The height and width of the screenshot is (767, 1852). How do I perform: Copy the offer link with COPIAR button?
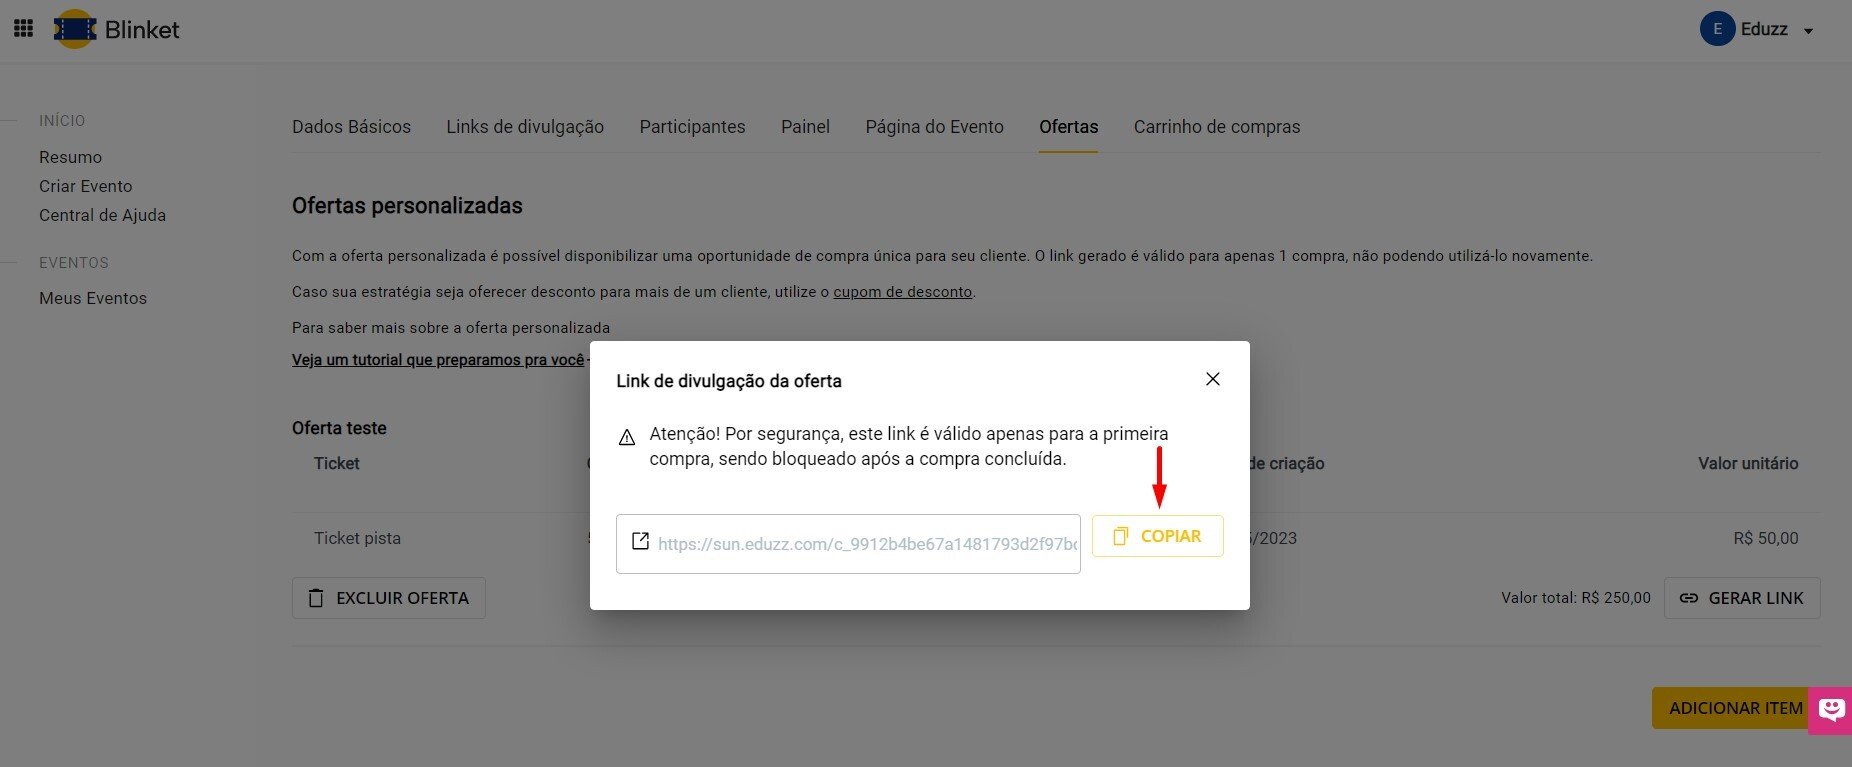point(1157,536)
